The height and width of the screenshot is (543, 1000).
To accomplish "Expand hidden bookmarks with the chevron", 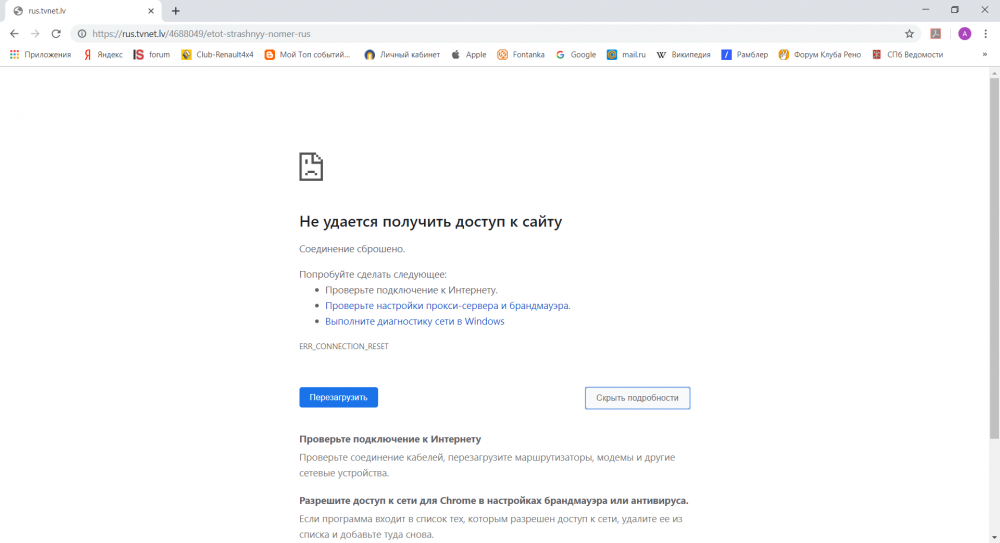I will pos(985,55).
